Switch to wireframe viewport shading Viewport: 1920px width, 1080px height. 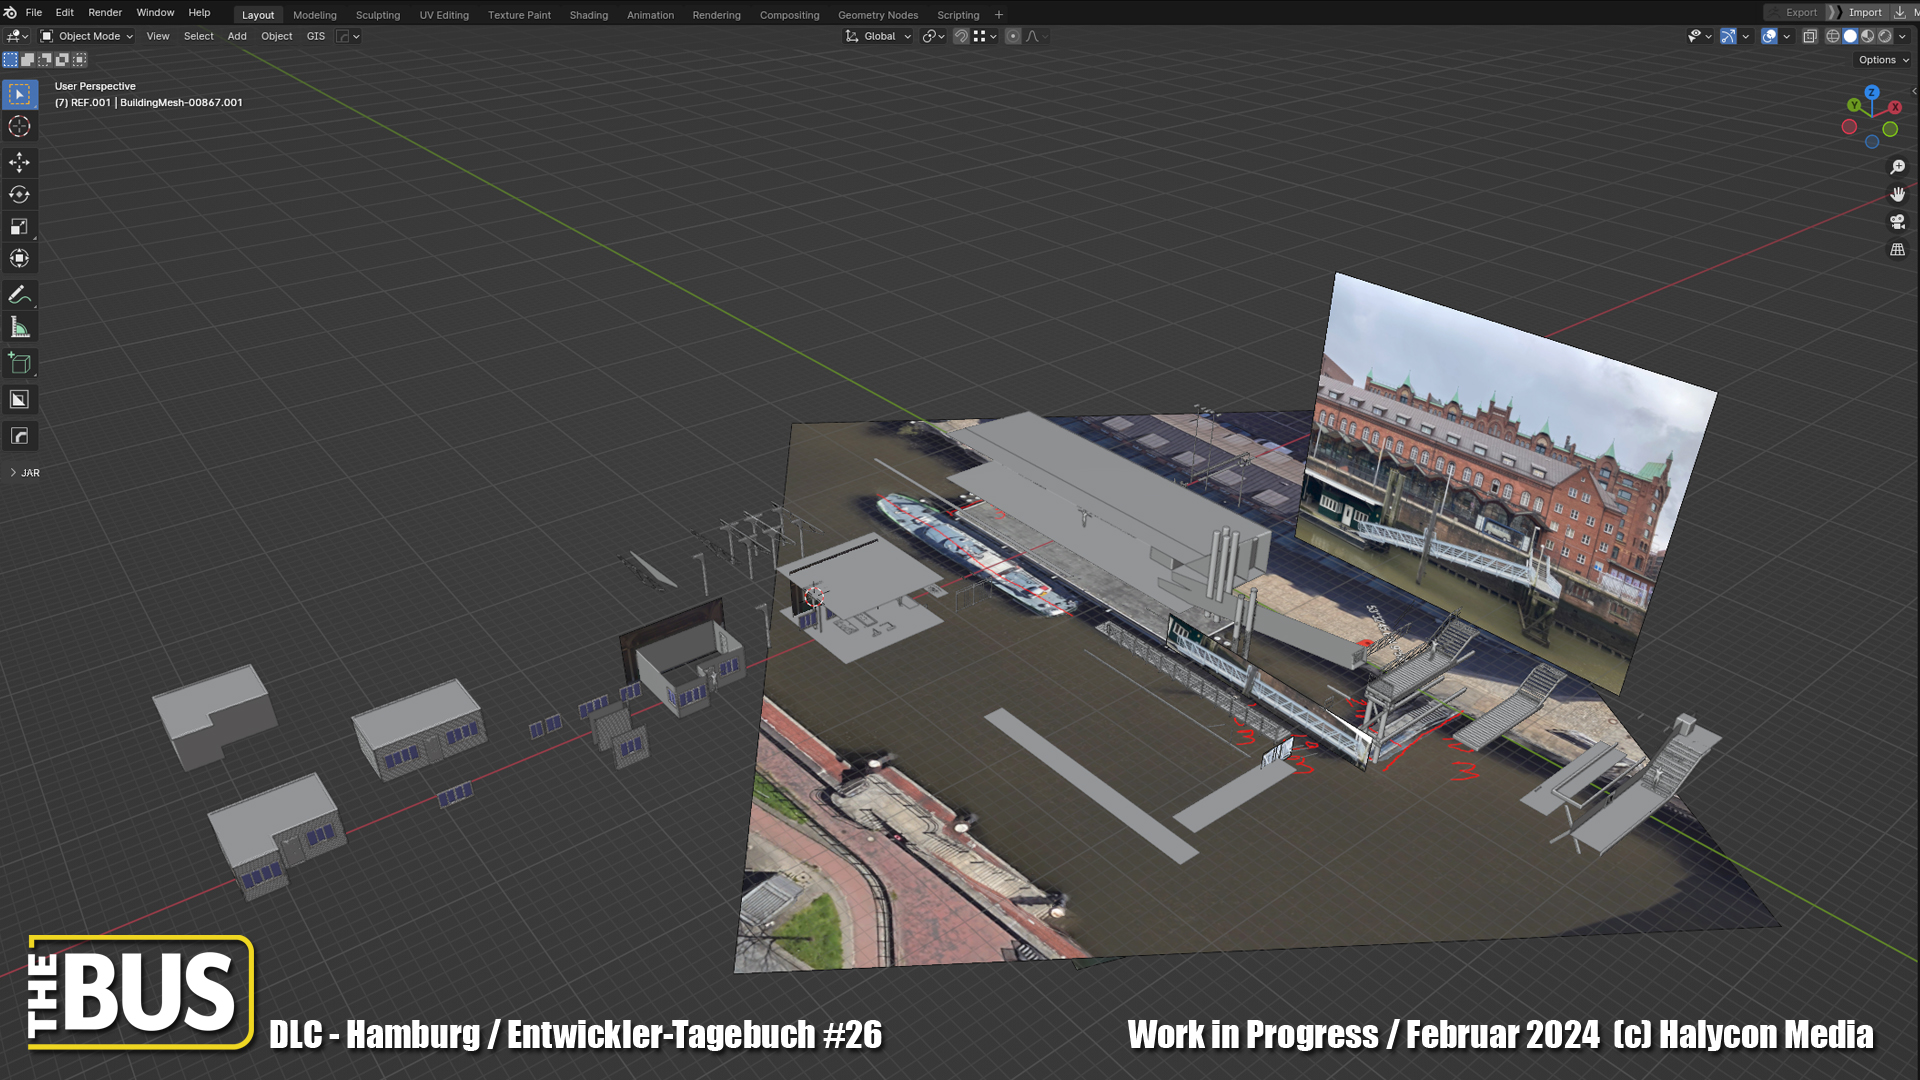click(1833, 36)
